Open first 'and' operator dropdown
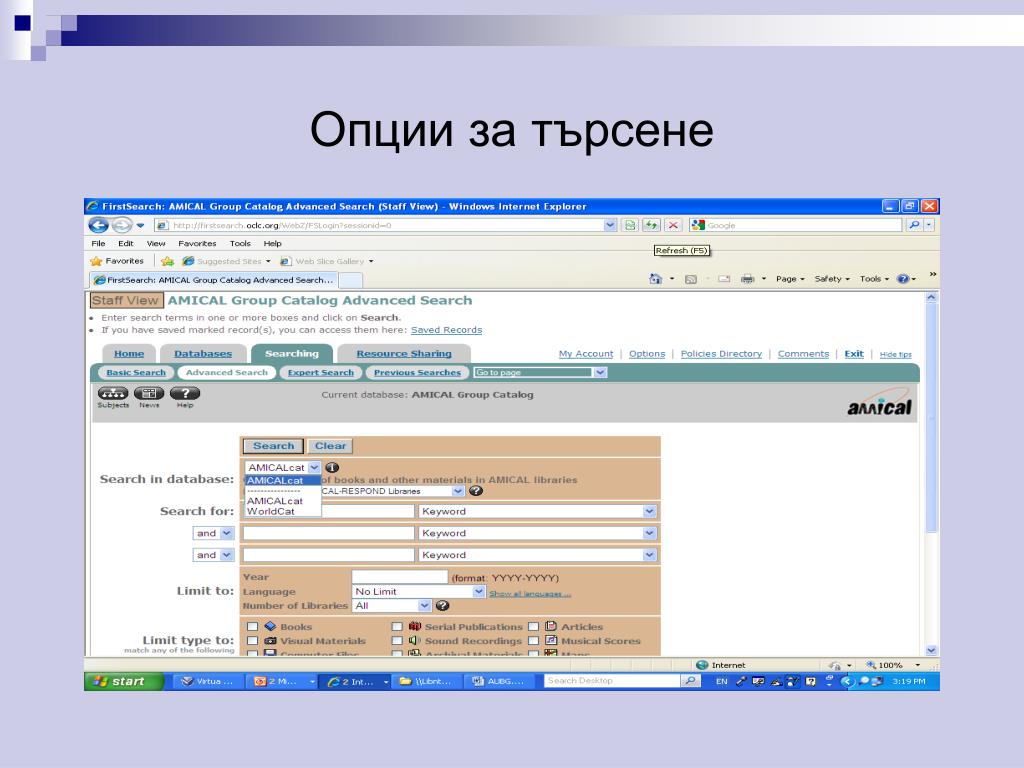Viewport: 1024px width, 768px height. coord(213,533)
